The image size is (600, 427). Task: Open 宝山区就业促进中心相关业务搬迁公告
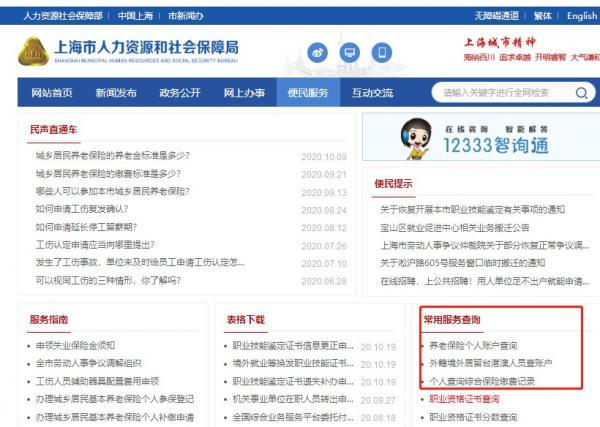pos(455,228)
